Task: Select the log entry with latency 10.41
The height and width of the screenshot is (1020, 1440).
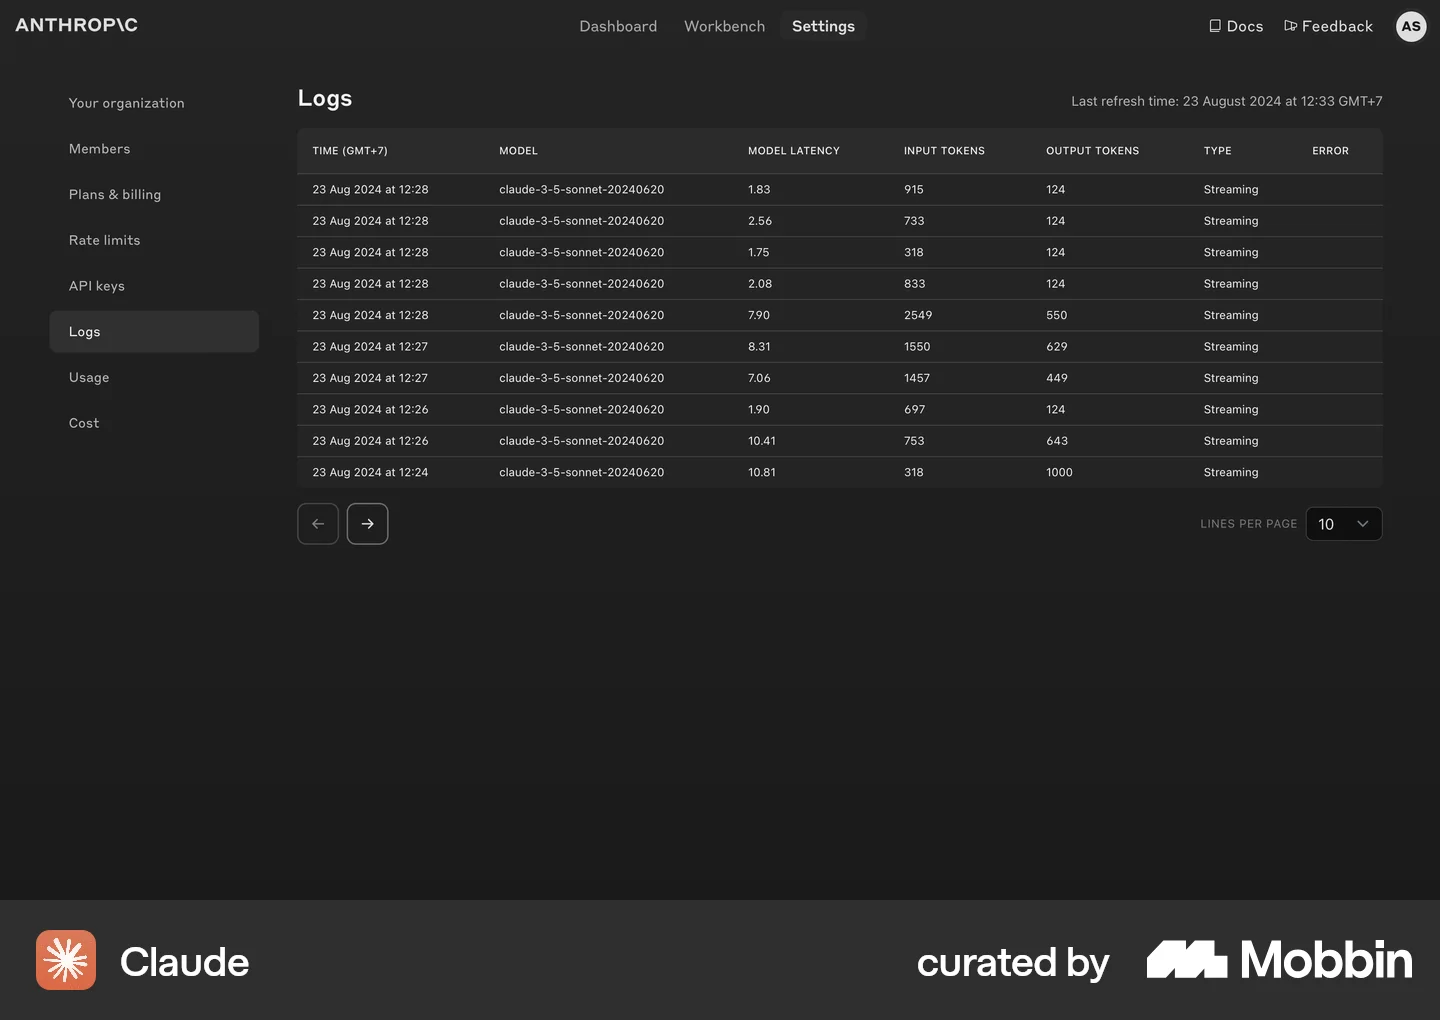Action: click(840, 441)
